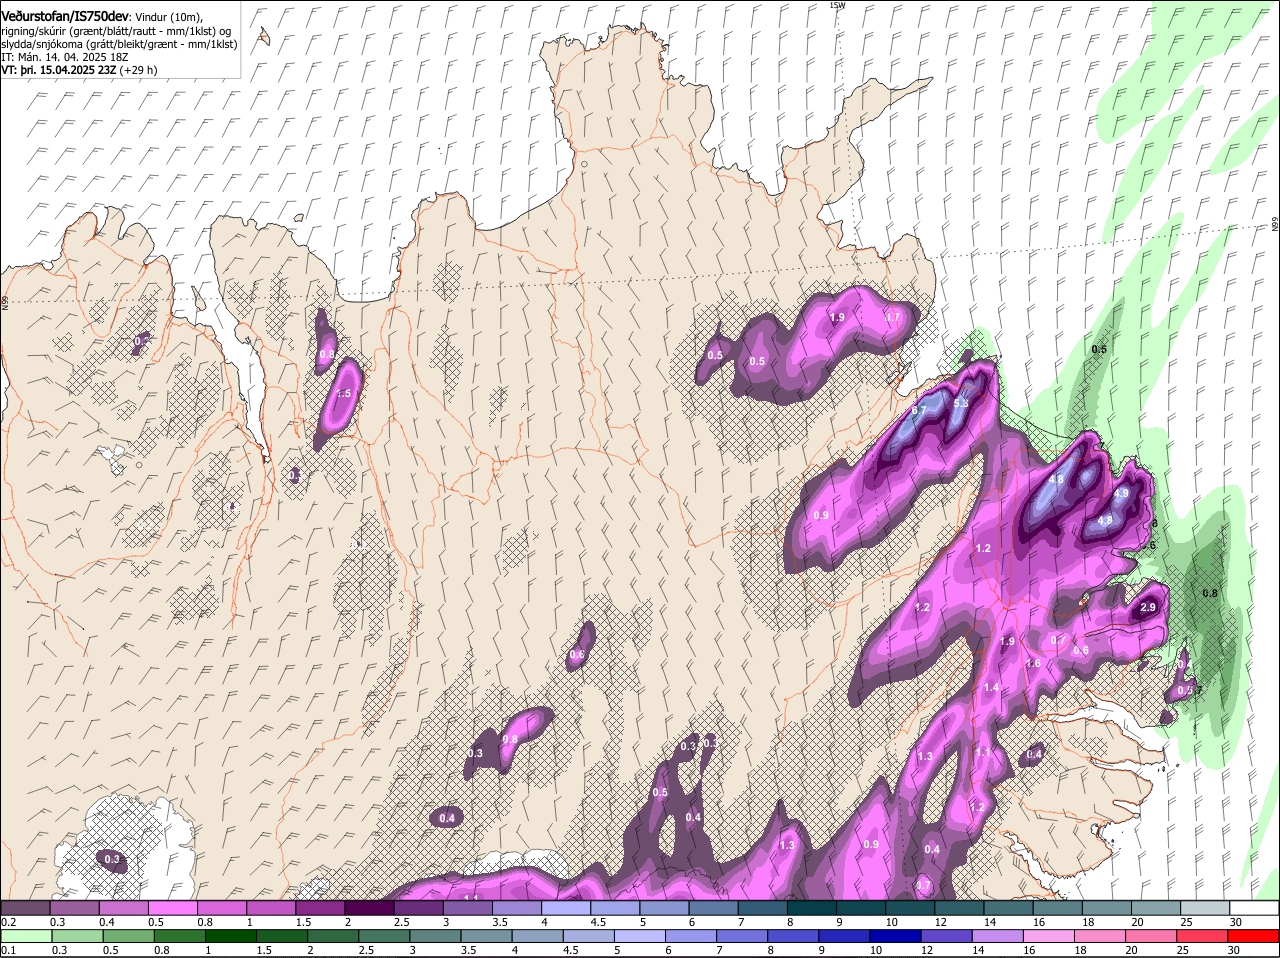Pick the lower row violet swatch starting at 12

(x=946, y=936)
